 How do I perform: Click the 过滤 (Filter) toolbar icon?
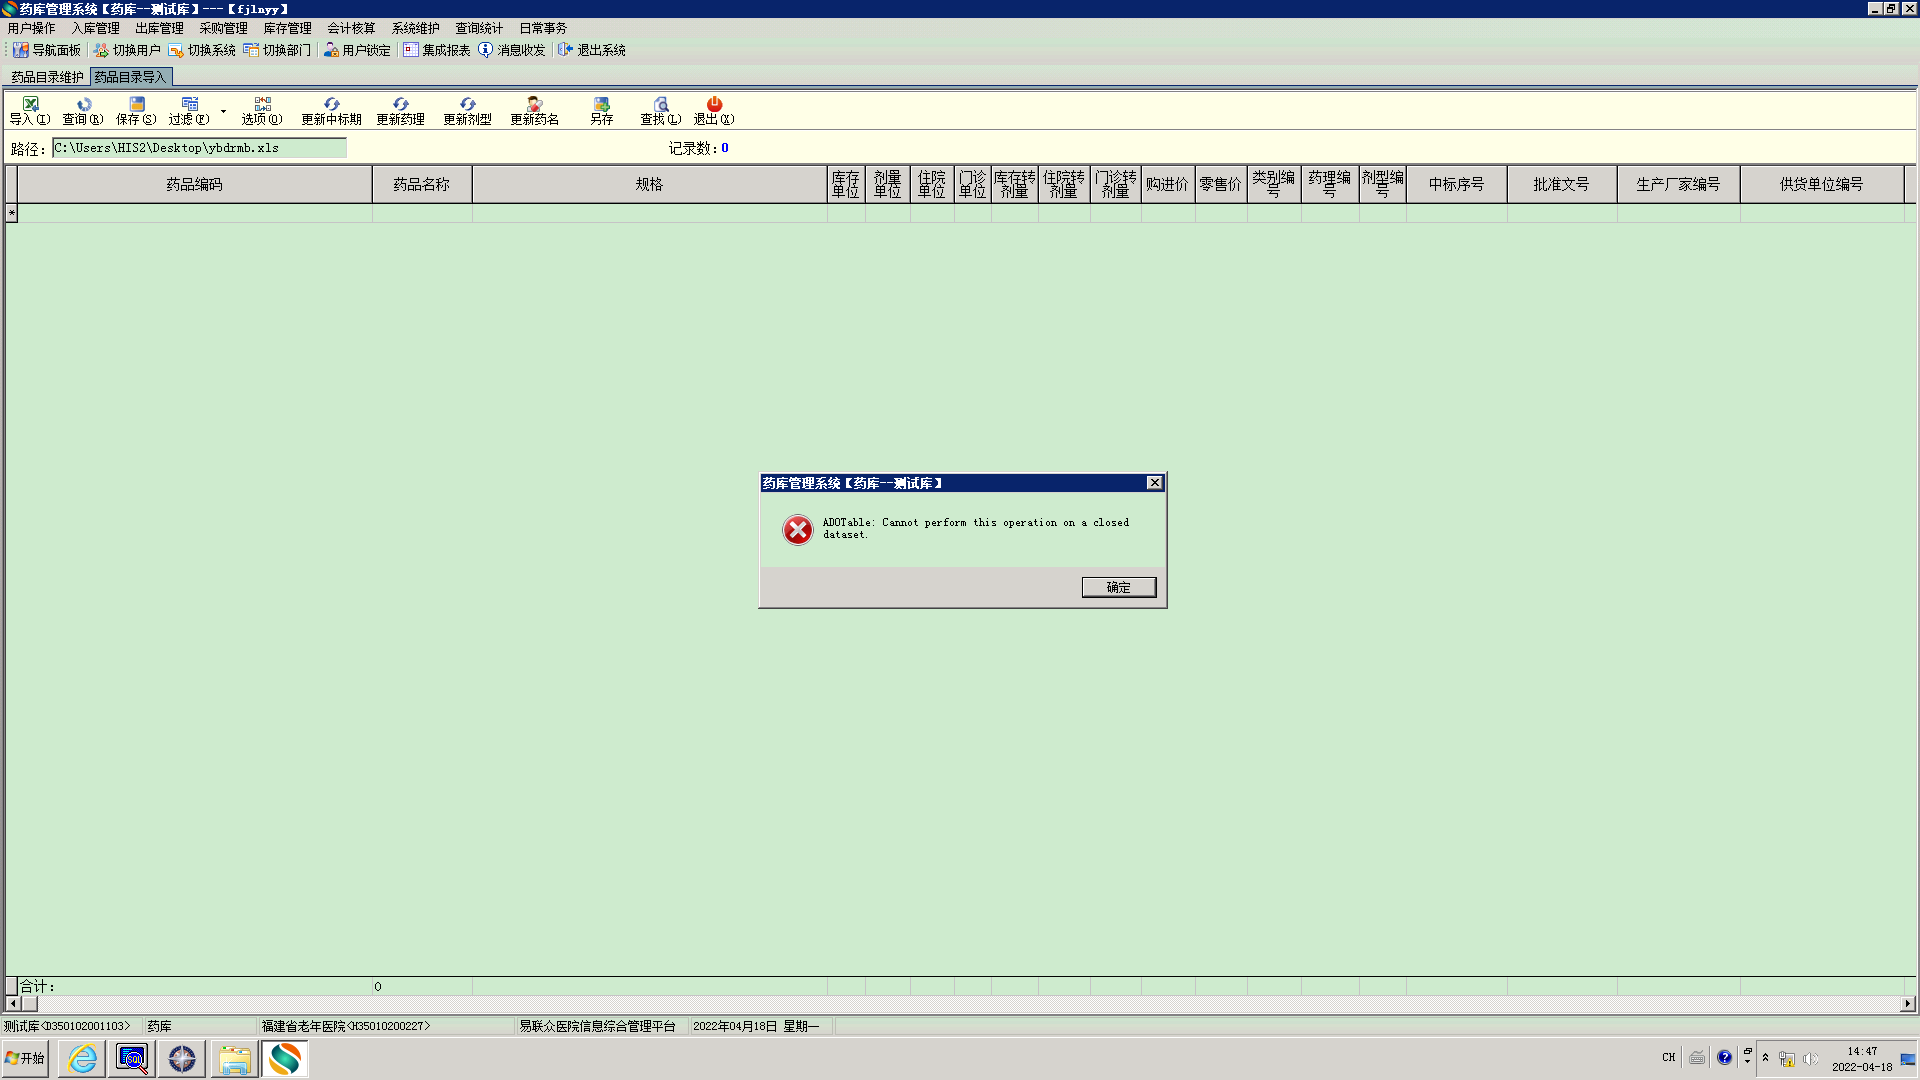click(189, 105)
